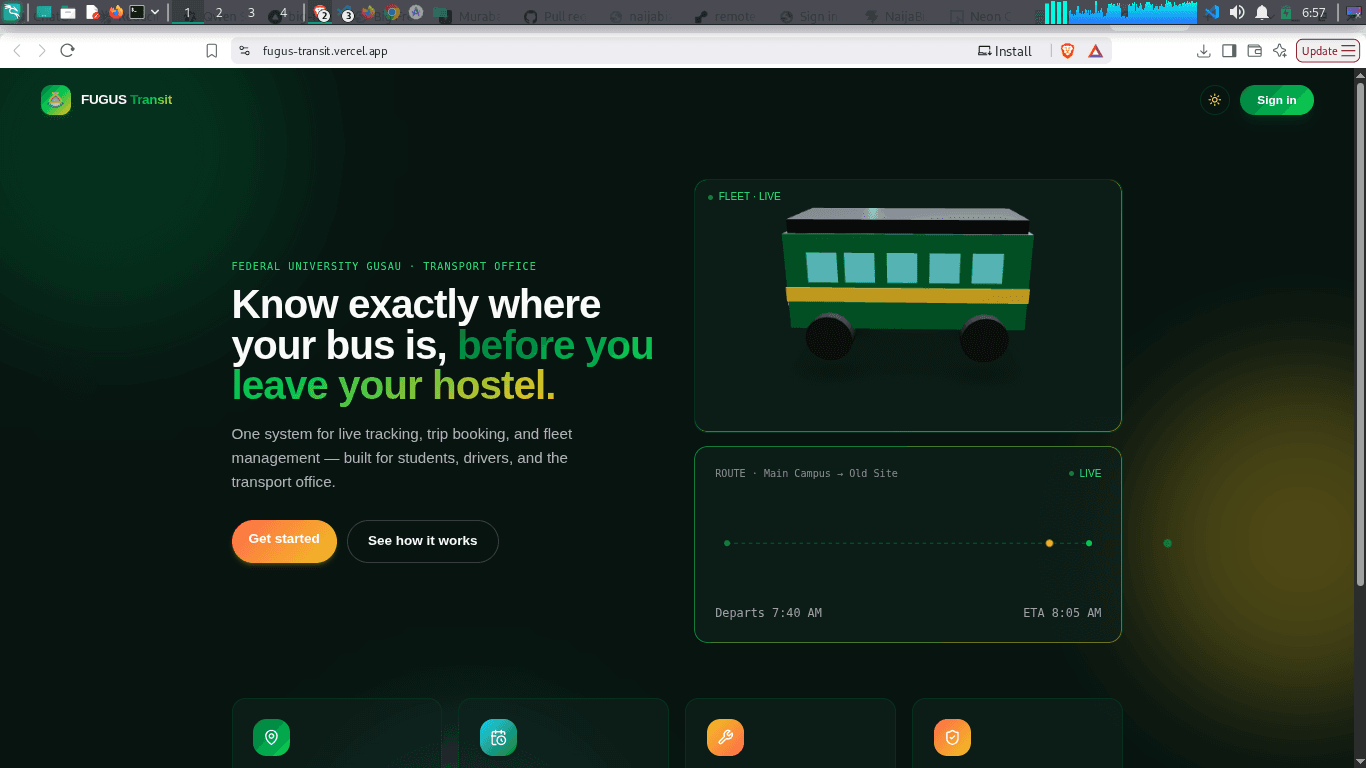Open Brave Shields lion icon

coord(1067,51)
